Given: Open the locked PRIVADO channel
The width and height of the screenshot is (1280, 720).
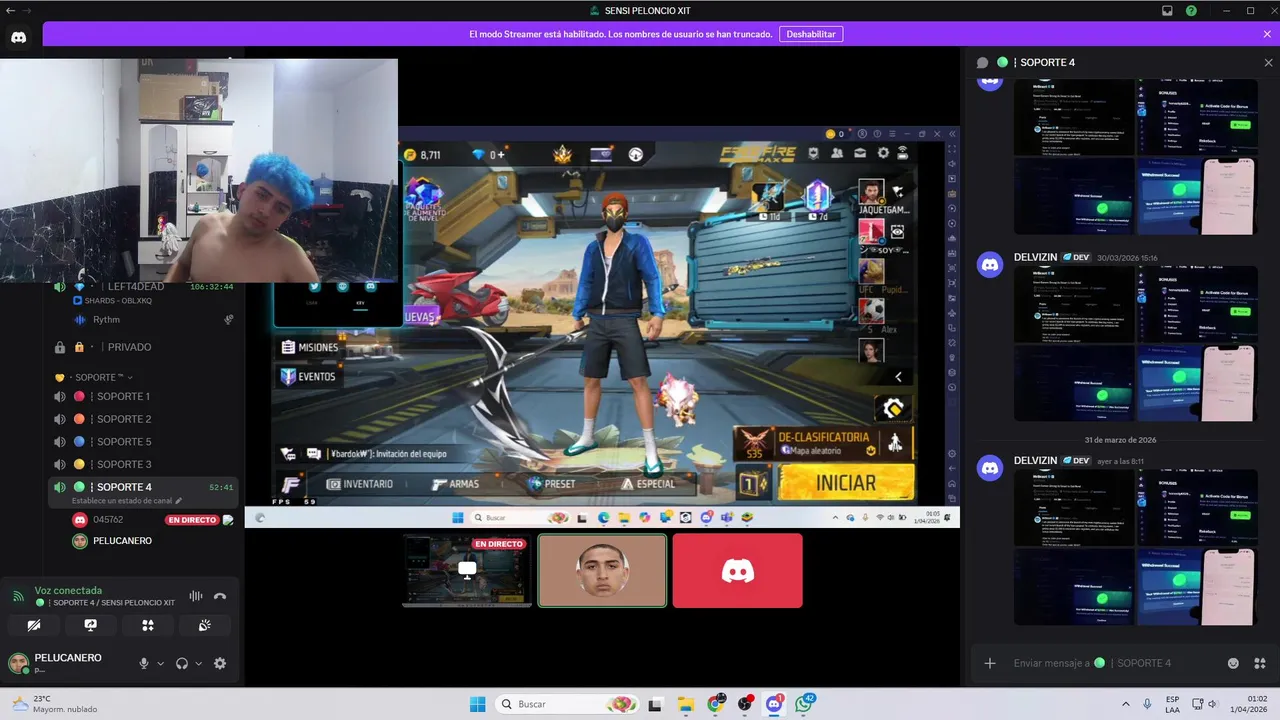Looking at the screenshot, I should [x=144, y=347].
